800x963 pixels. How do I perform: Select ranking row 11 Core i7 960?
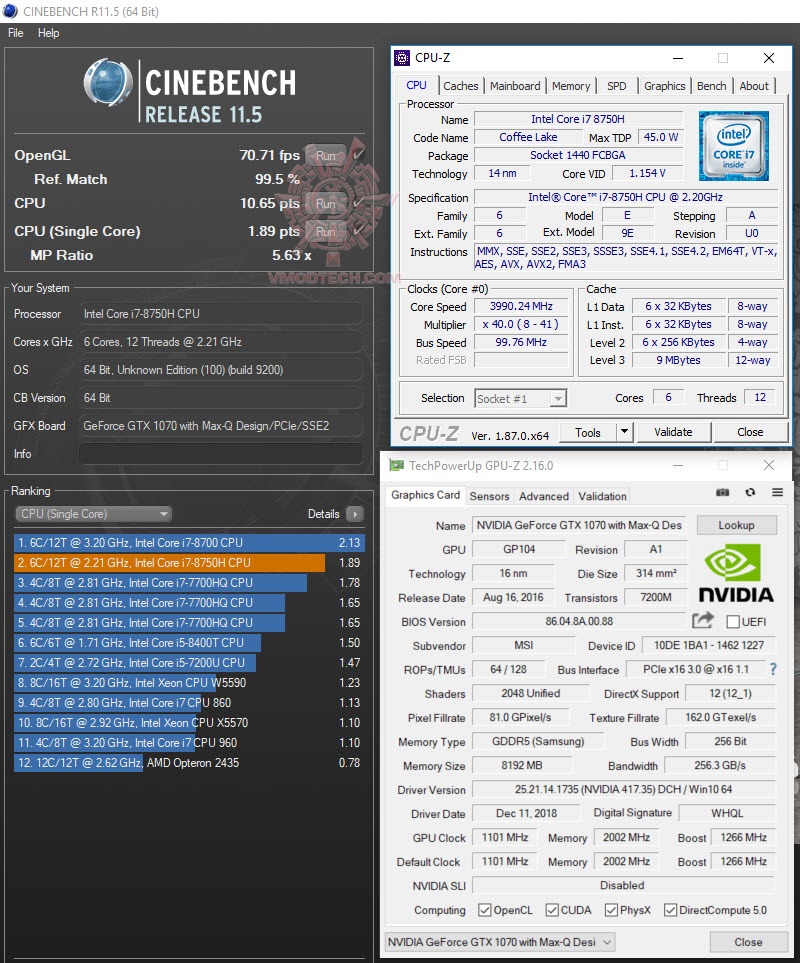(x=189, y=743)
